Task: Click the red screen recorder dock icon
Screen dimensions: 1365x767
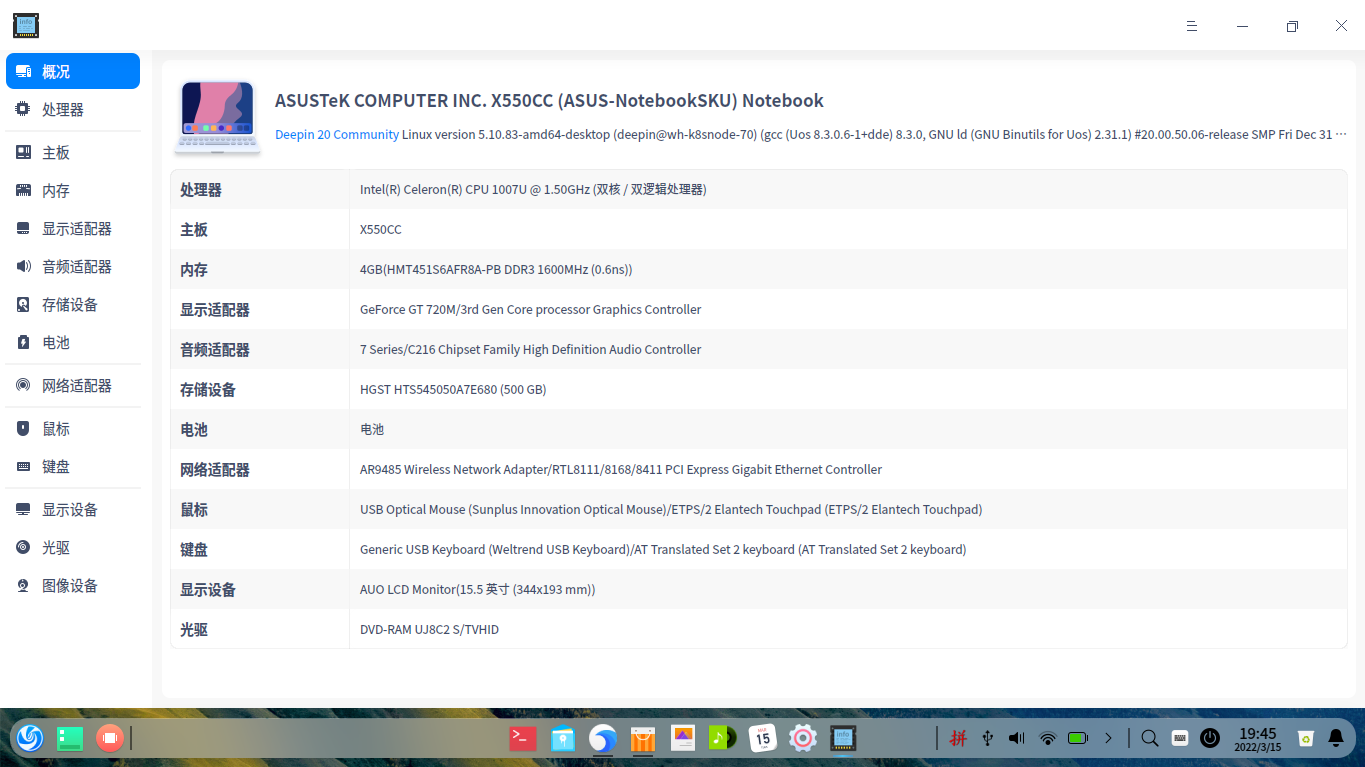Action: tap(109, 738)
